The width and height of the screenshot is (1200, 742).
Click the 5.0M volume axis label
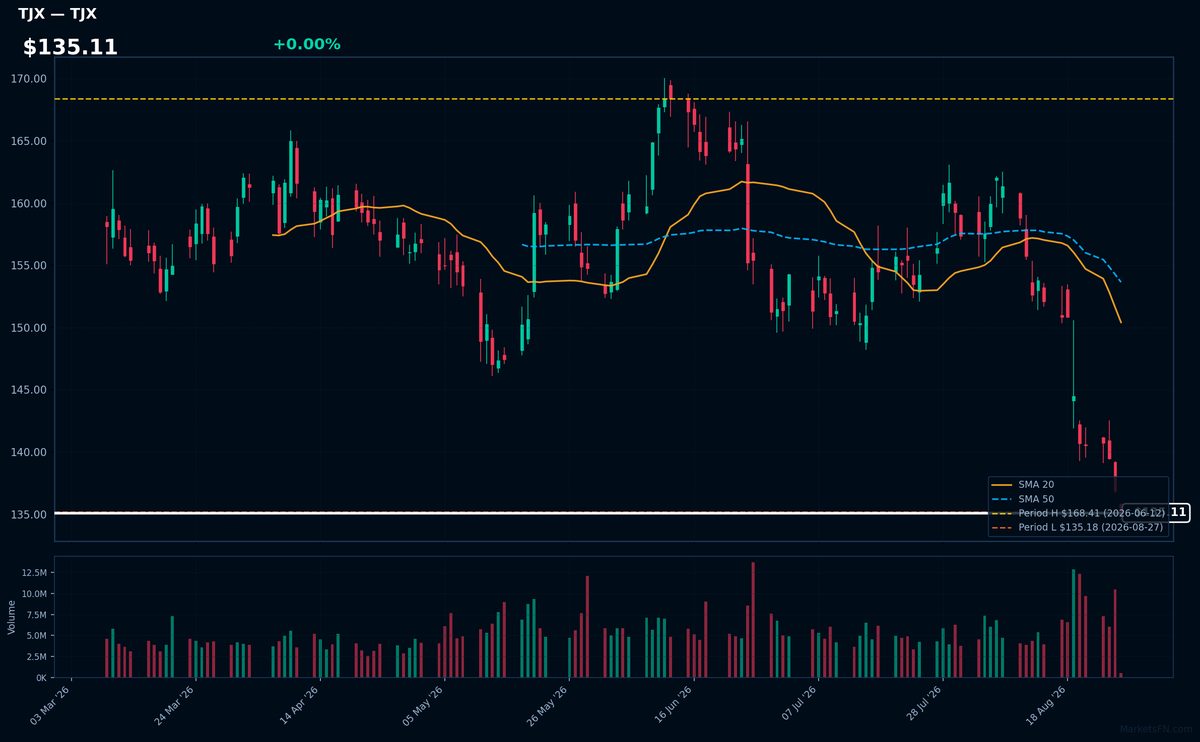tap(35, 636)
